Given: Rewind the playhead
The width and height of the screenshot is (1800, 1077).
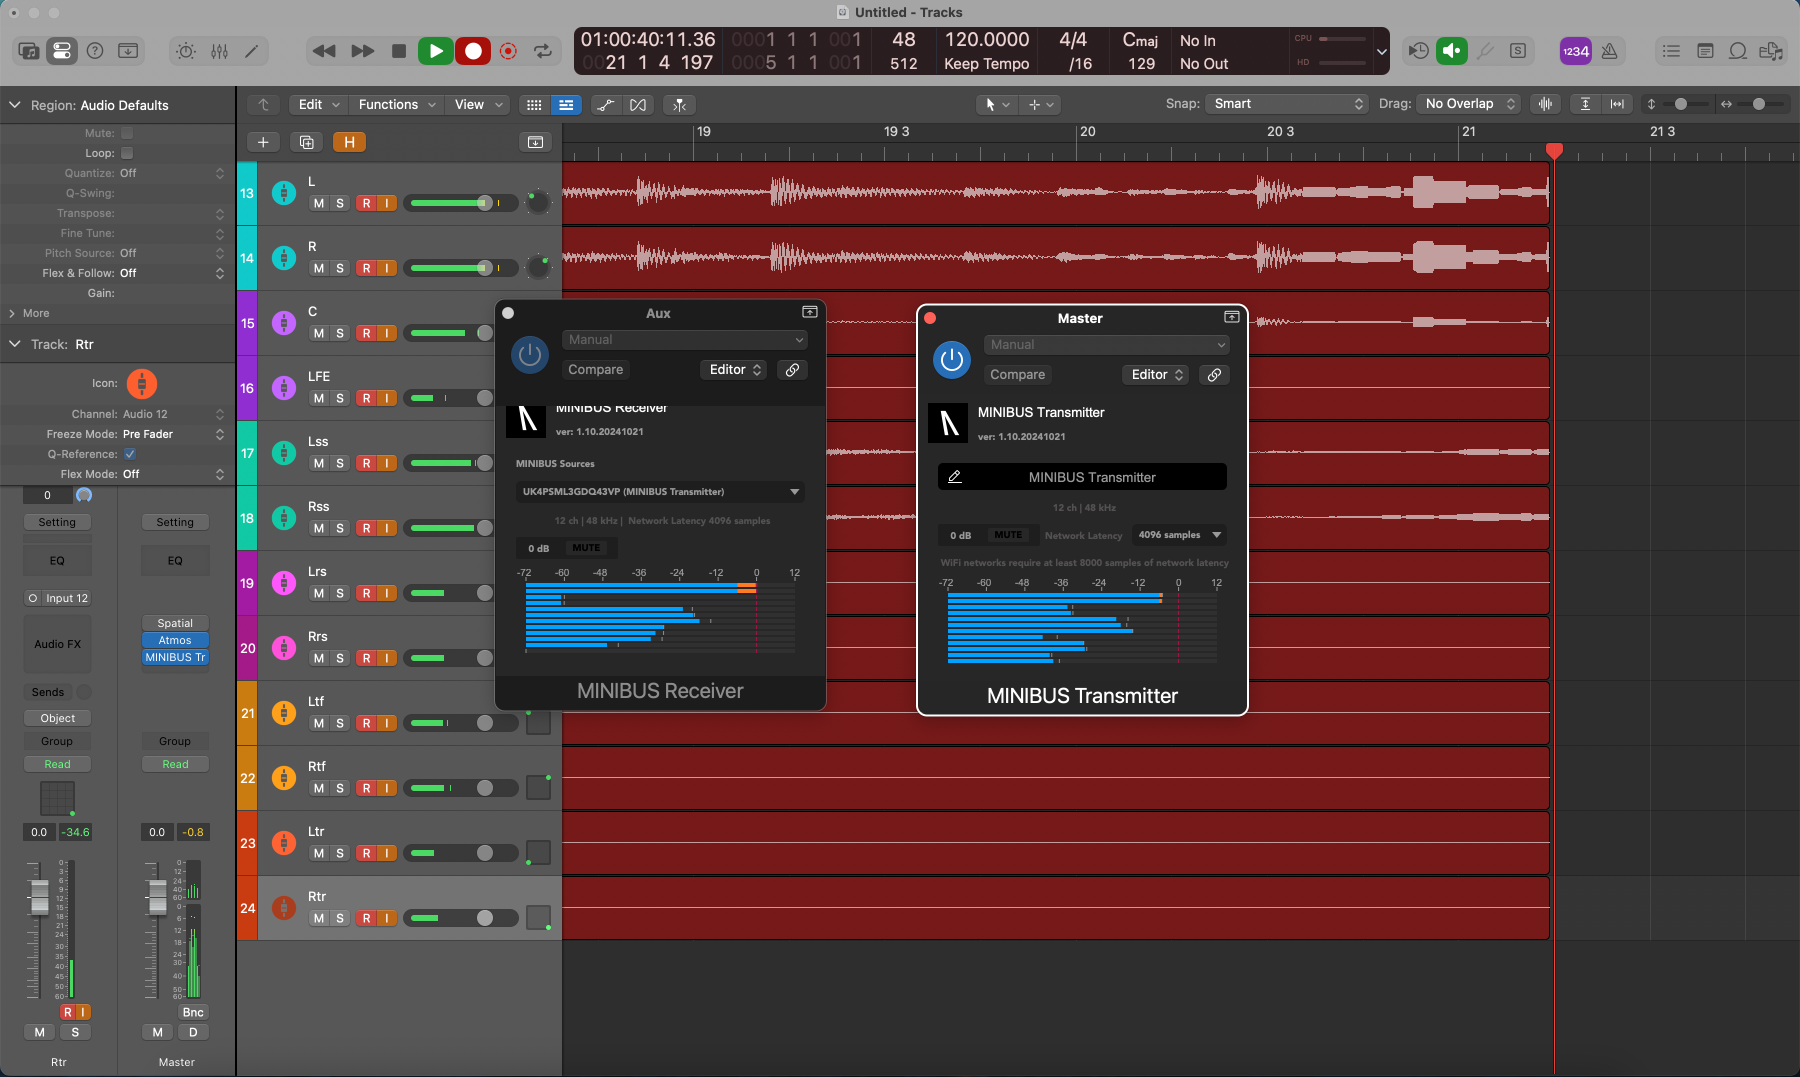Looking at the screenshot, I should (x=324, y=51).
